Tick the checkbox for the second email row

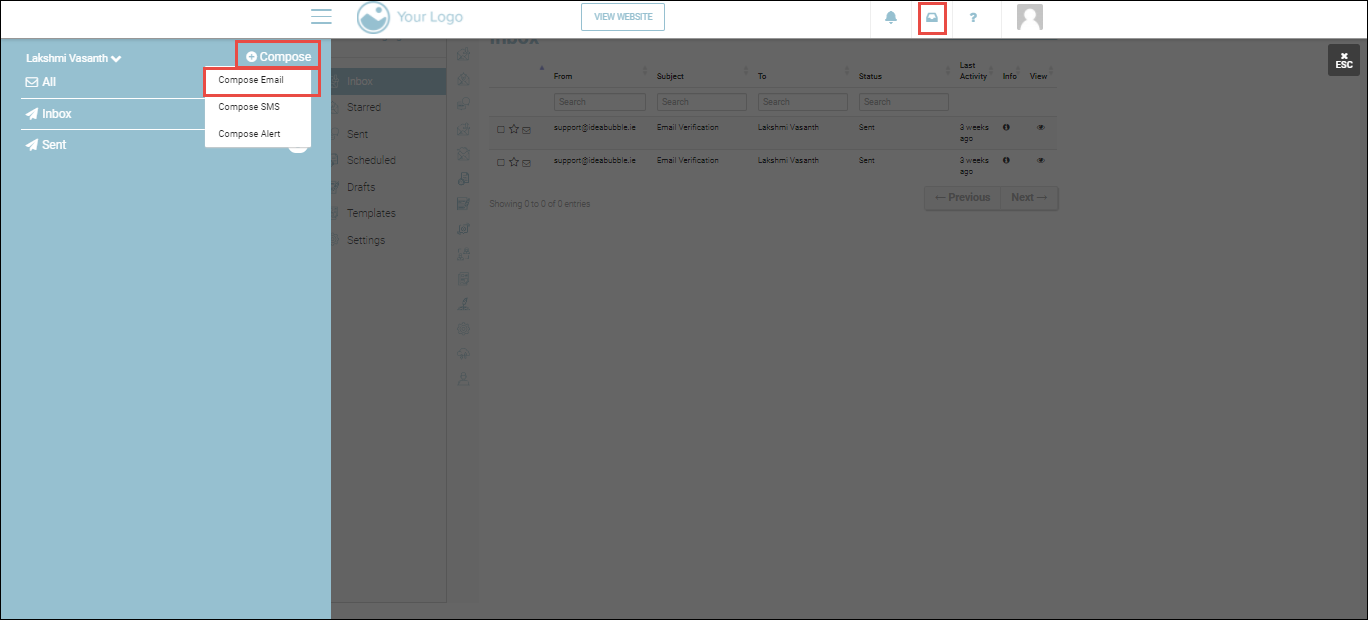501,162
